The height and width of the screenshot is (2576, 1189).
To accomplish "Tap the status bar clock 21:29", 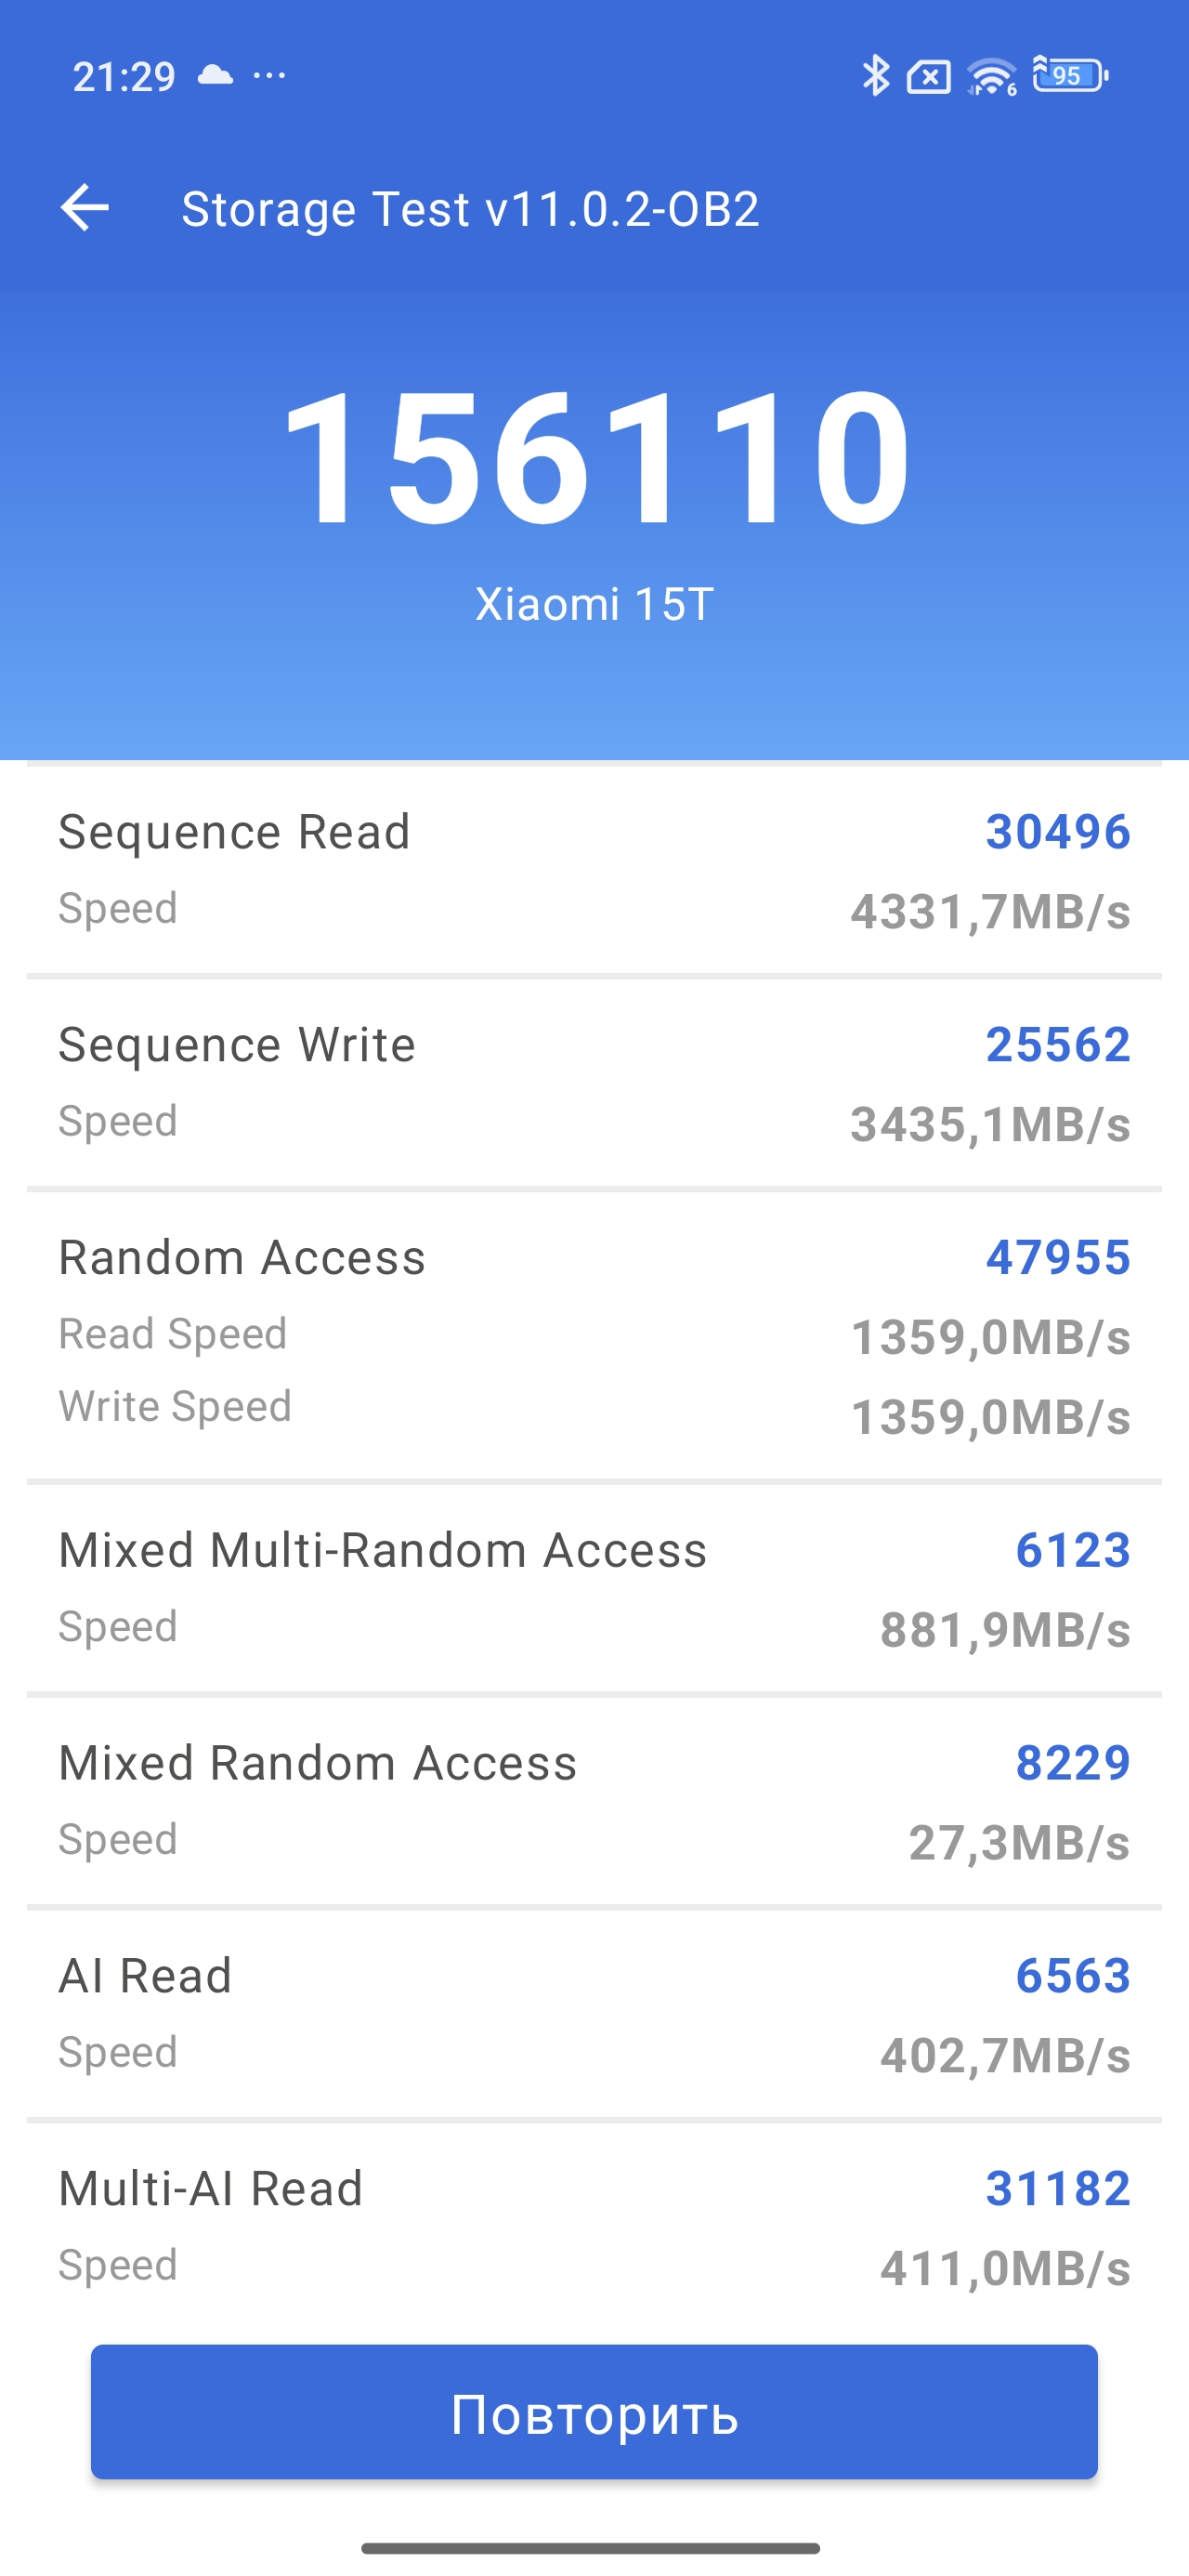I will (124, 77).
